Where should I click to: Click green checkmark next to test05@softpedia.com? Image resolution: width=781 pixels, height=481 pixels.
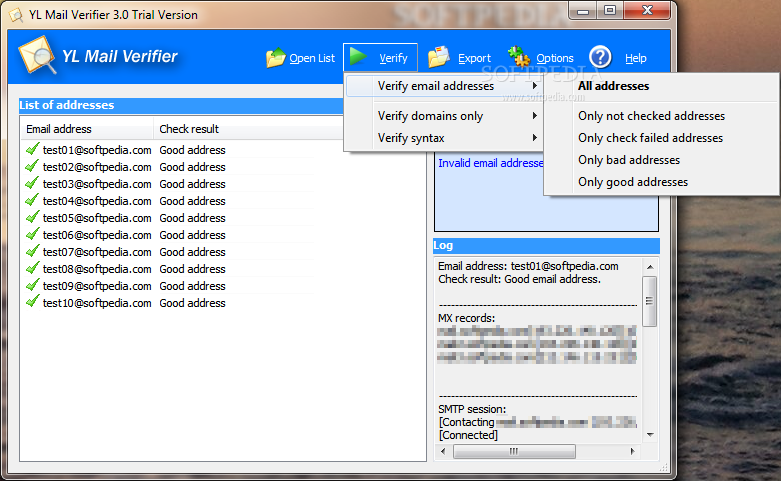click(x=32, y=217)
